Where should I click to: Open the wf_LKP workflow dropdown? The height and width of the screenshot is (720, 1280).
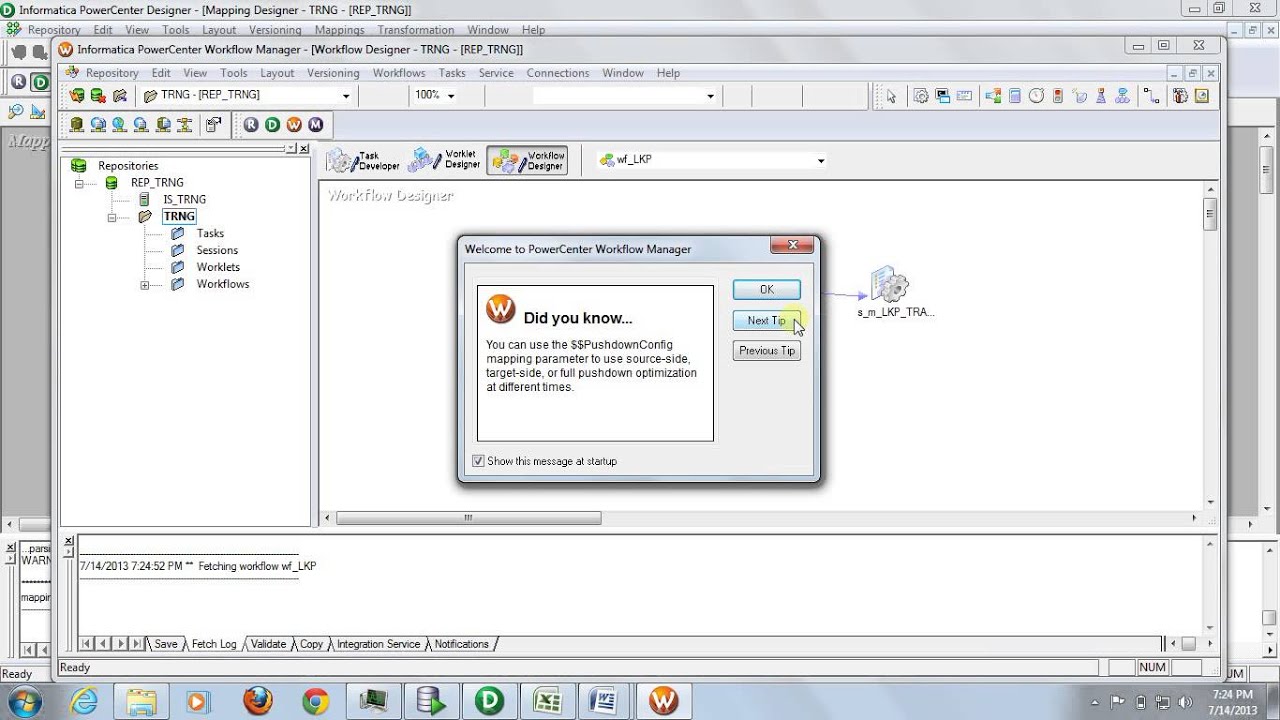821,160
